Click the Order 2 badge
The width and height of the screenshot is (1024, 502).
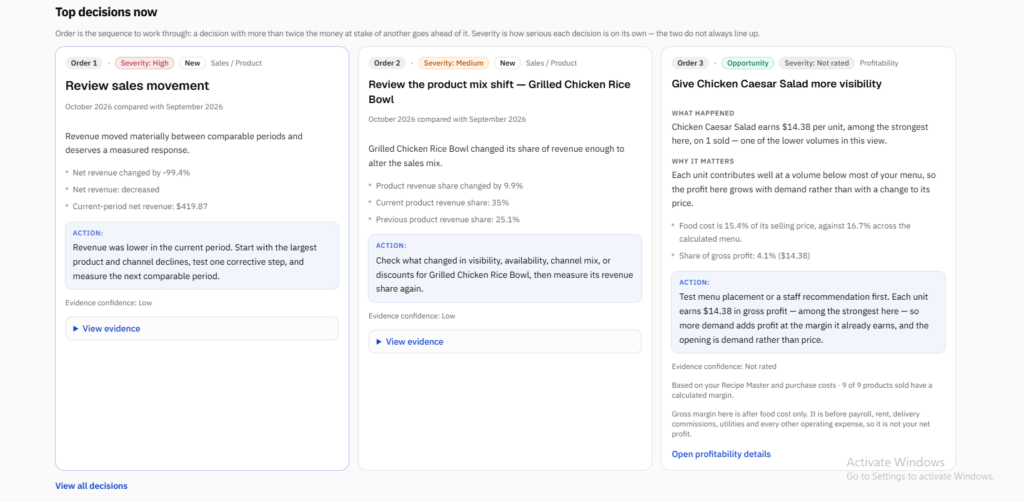pos(387,63)
